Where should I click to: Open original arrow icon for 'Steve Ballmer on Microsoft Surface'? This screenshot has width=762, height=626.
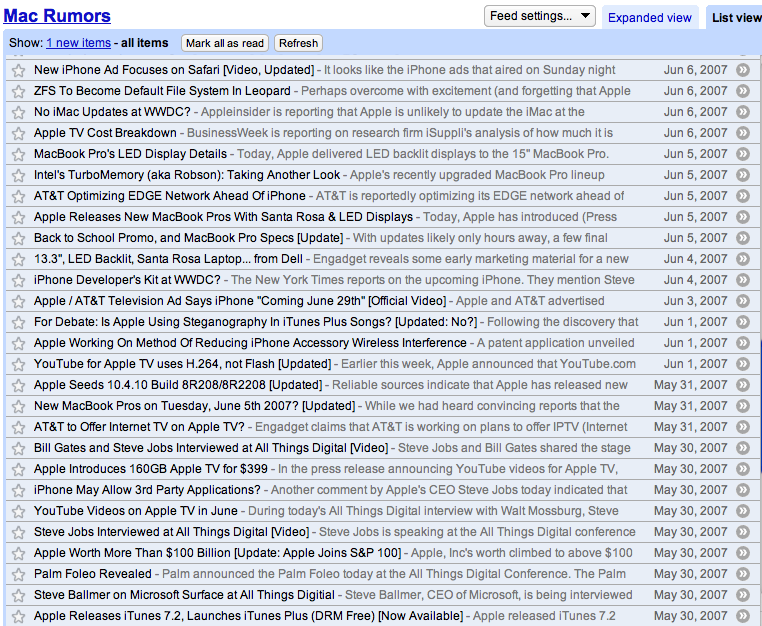743,595
